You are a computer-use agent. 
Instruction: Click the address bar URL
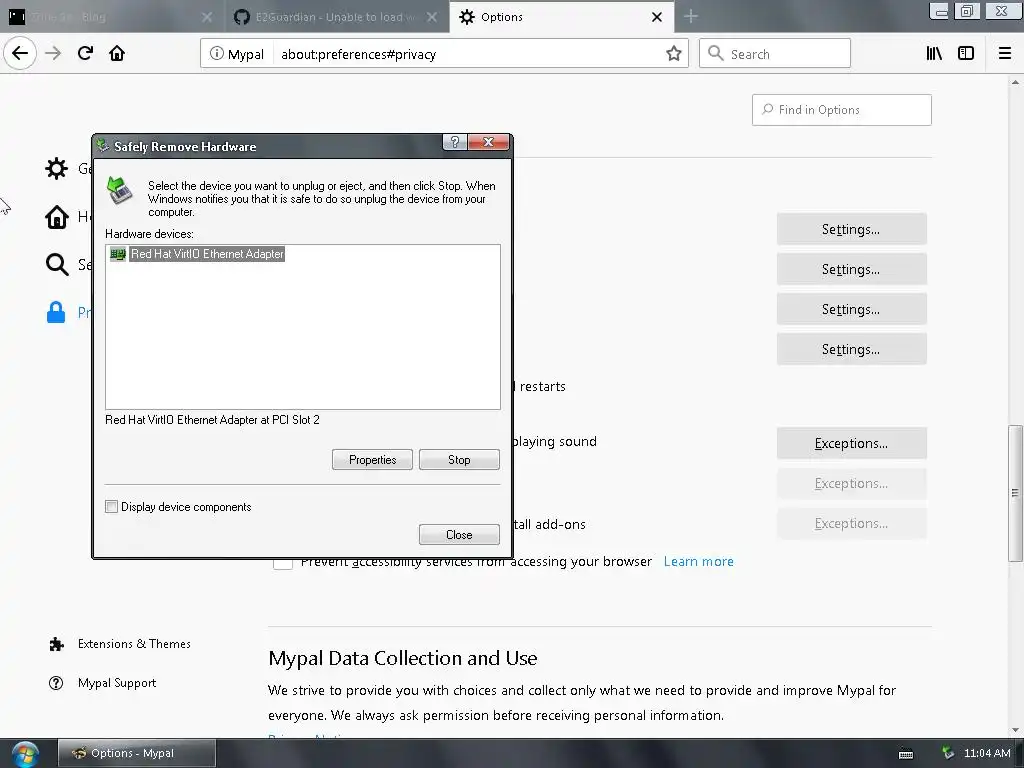[359, 54]
